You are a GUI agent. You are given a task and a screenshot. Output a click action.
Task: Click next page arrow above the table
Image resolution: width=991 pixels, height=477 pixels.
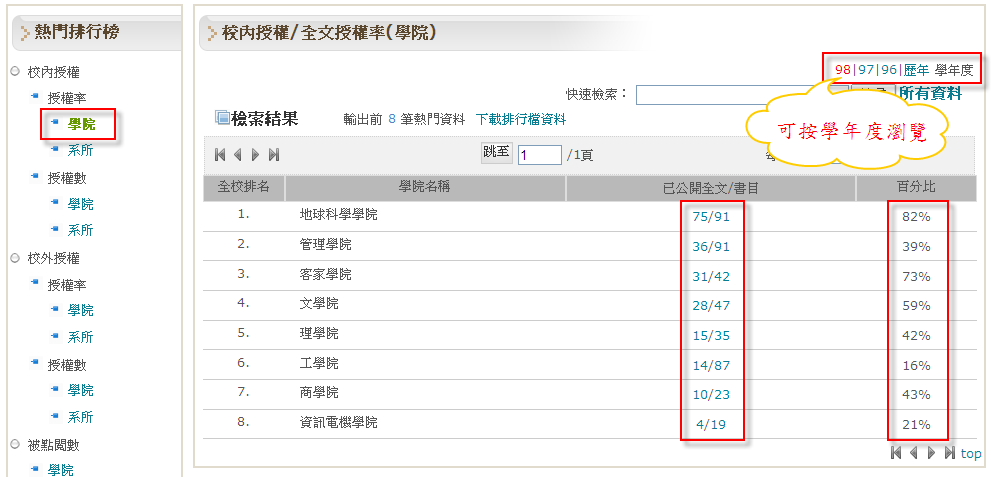click(256, 155)
